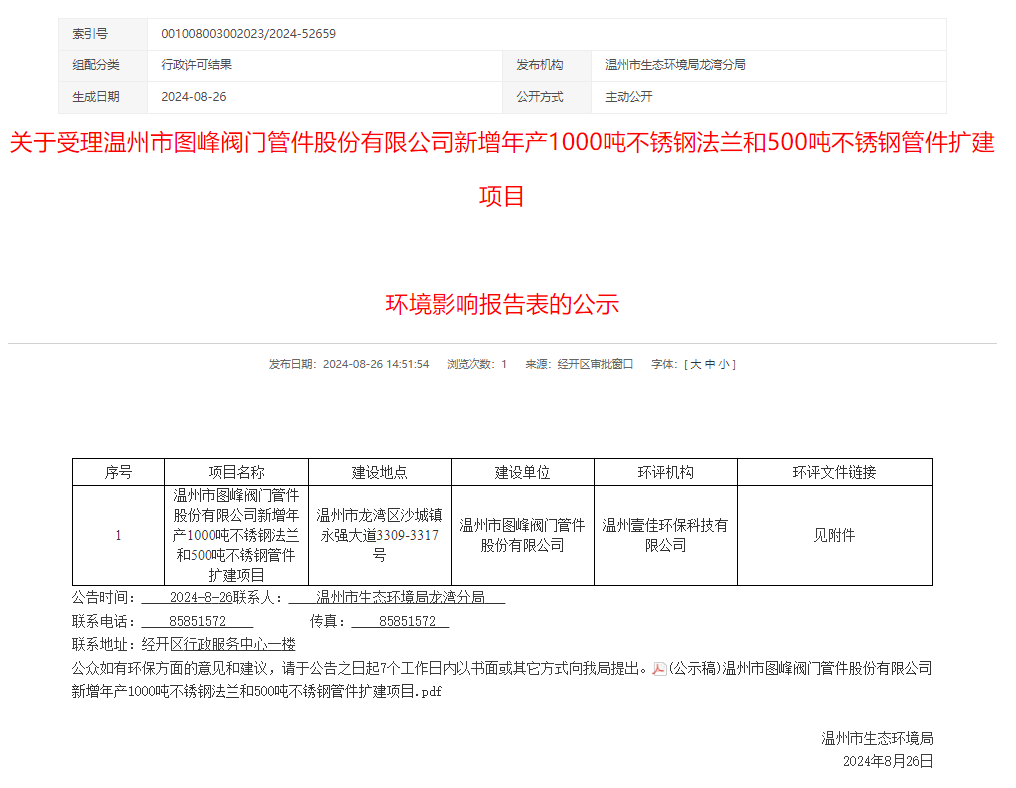This screenshot has height=788, width=1016.
Task: Open the PDF attachment icon
Action: 660,669
